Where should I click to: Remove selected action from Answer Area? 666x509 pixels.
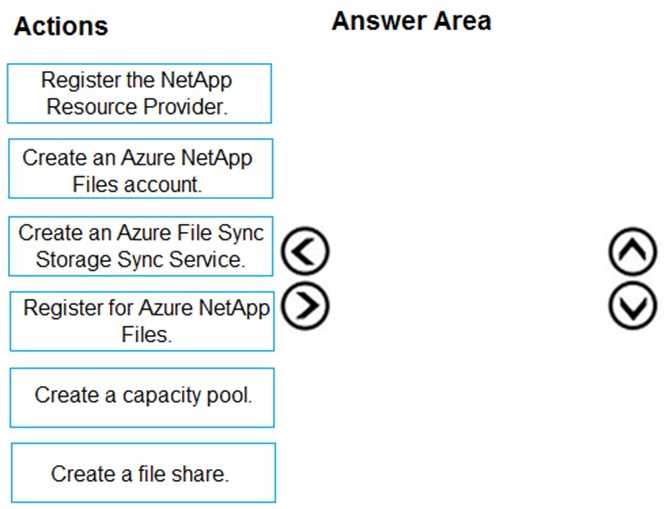306,252
